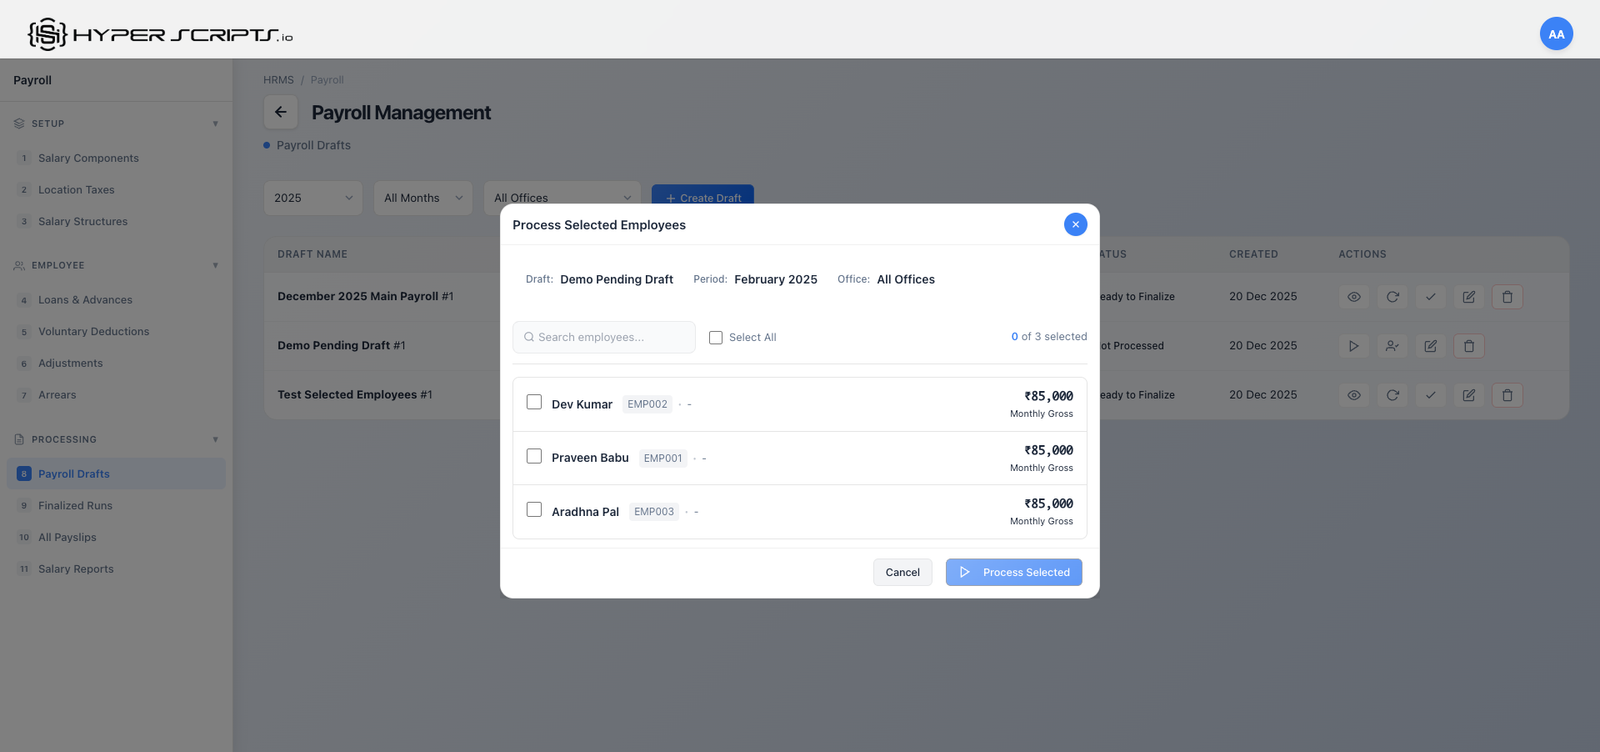Open Voluntary Deductions in sidebar
1600x752 pixels.
116,332
